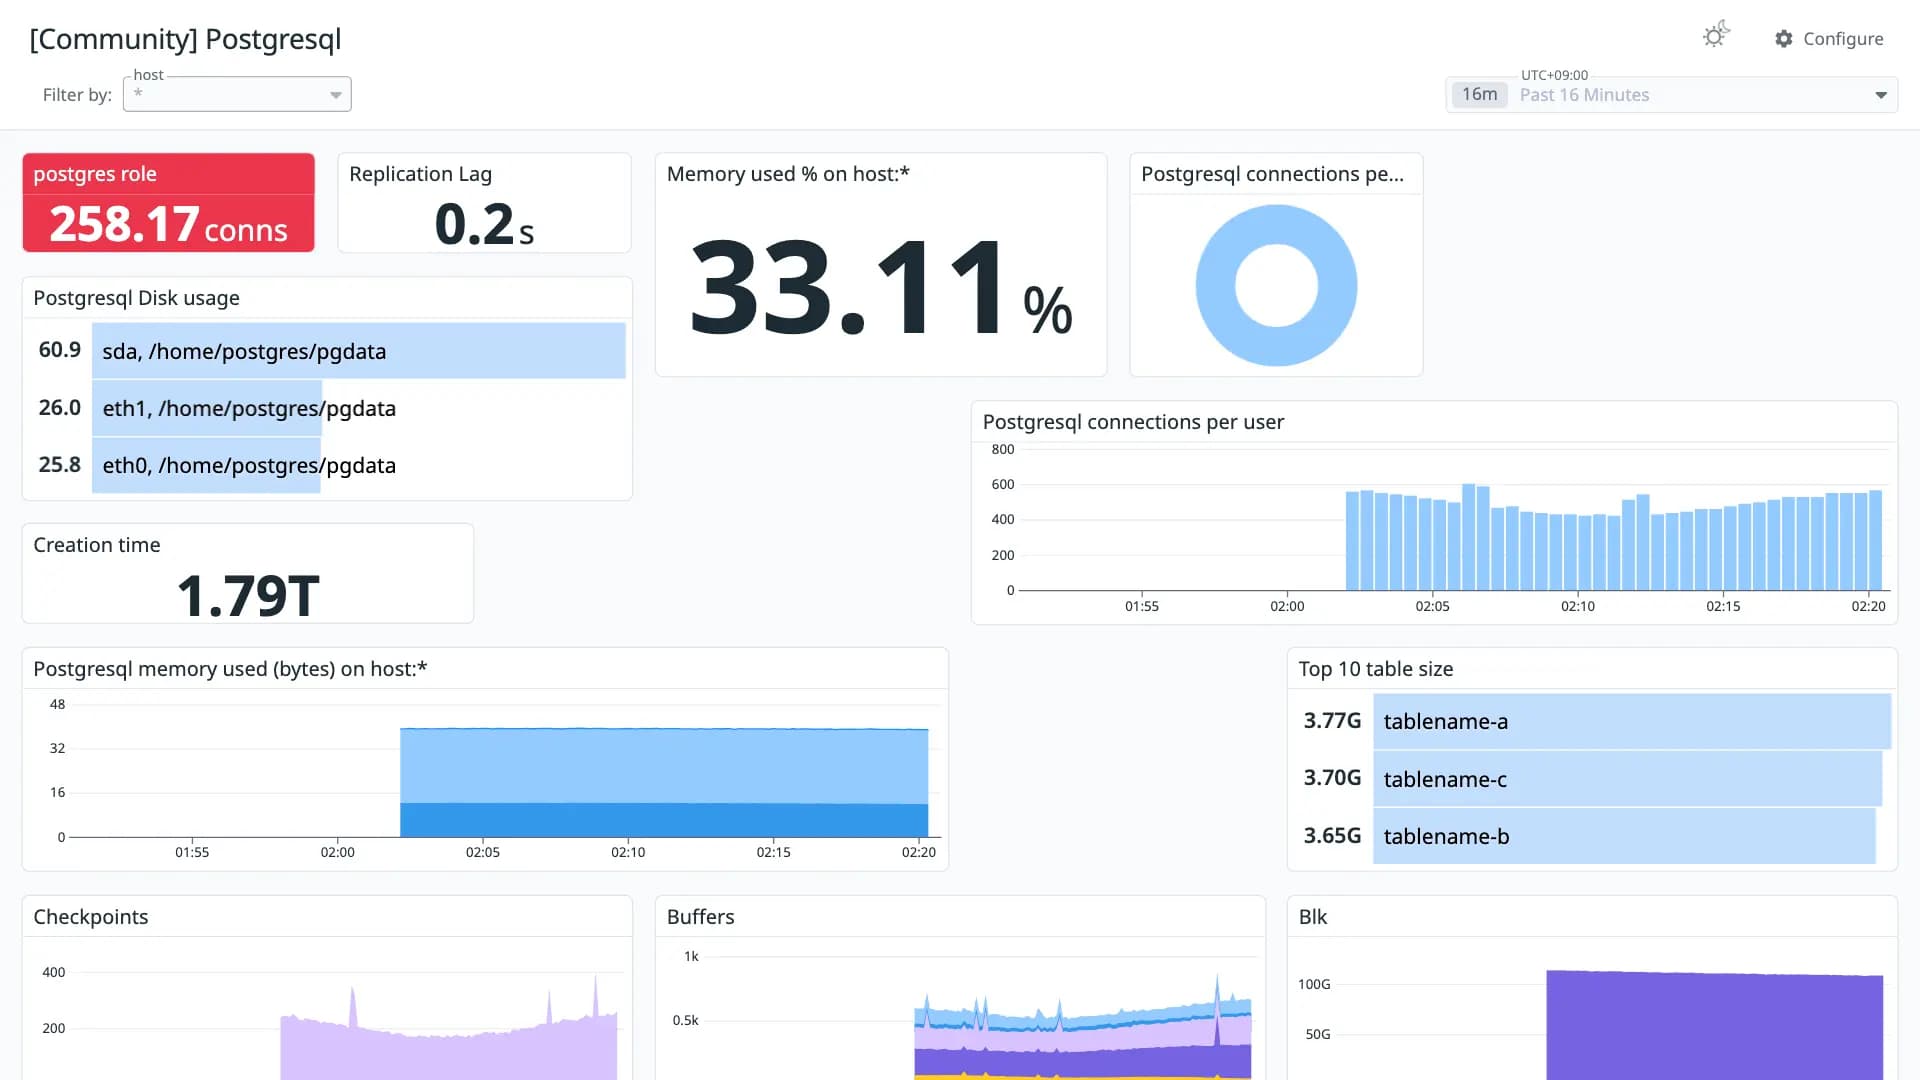This screenshot has height=1080, width=1920.
Task: Click the Configure gear icon
Action: coord(1784,38)
